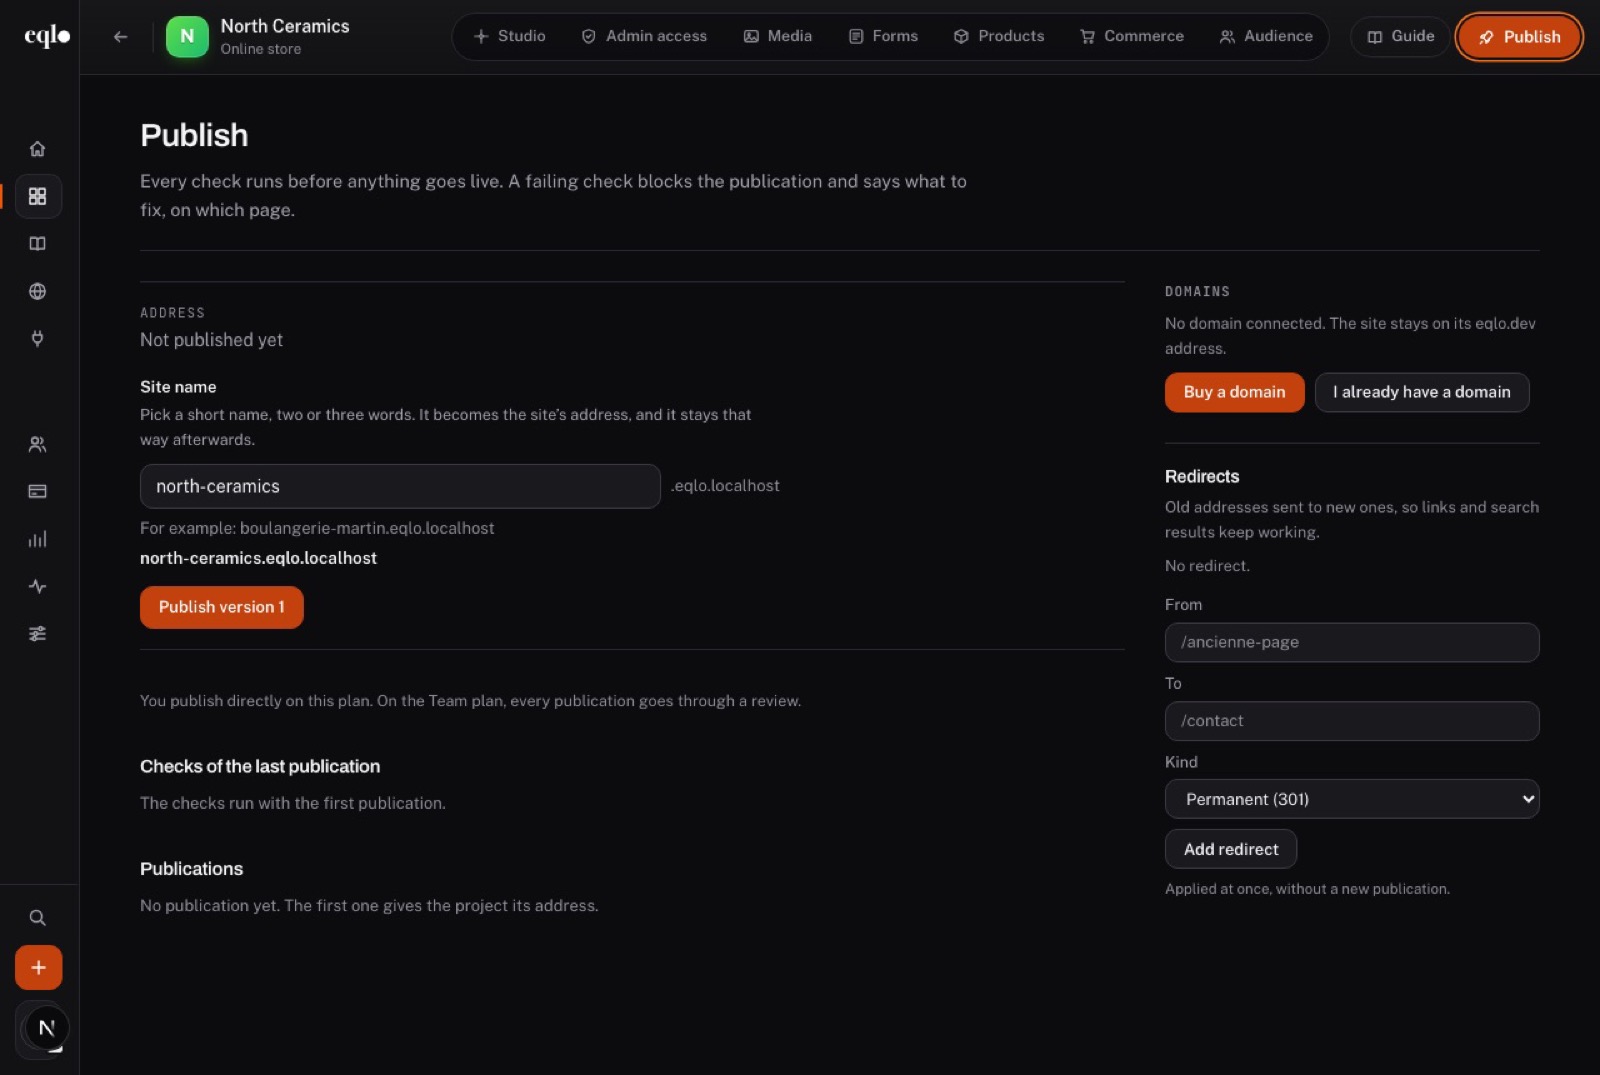
Task: Switch to the Forms tab
Action: pos(883,36)
